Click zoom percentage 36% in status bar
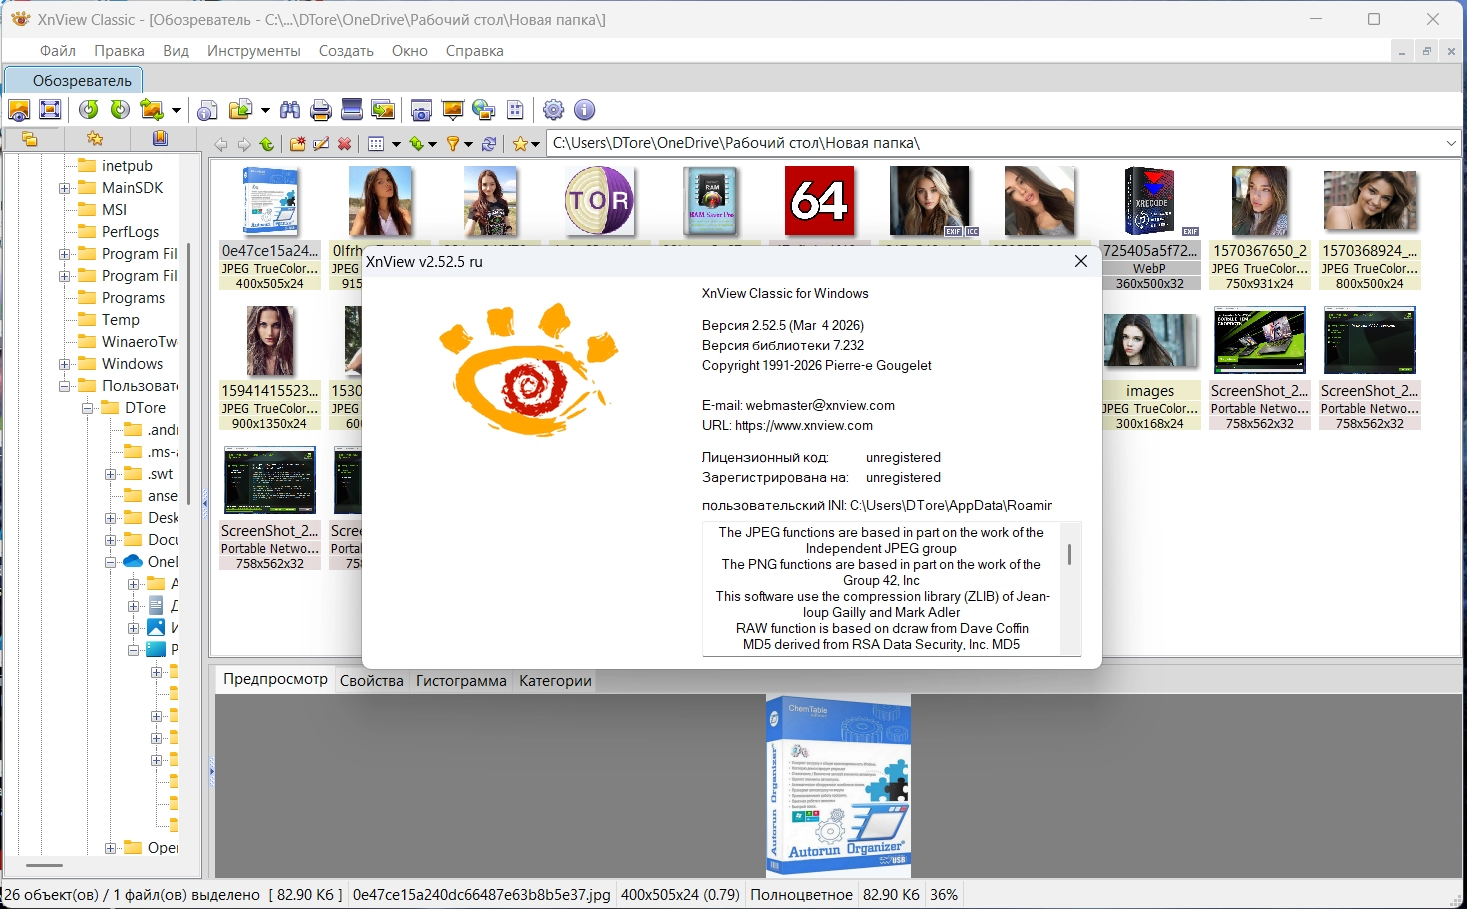The image size is (1467, 909). [944, 895]
